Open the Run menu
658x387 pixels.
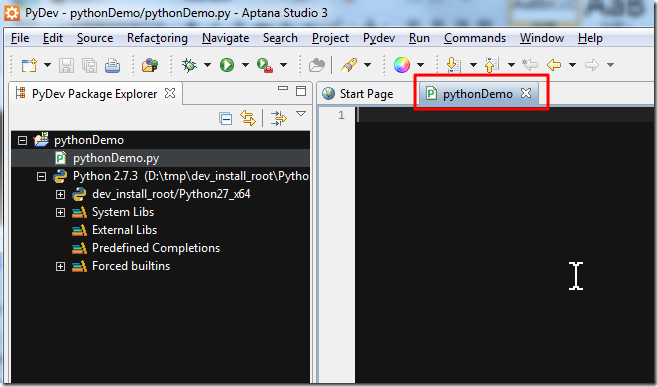[419, 38]
